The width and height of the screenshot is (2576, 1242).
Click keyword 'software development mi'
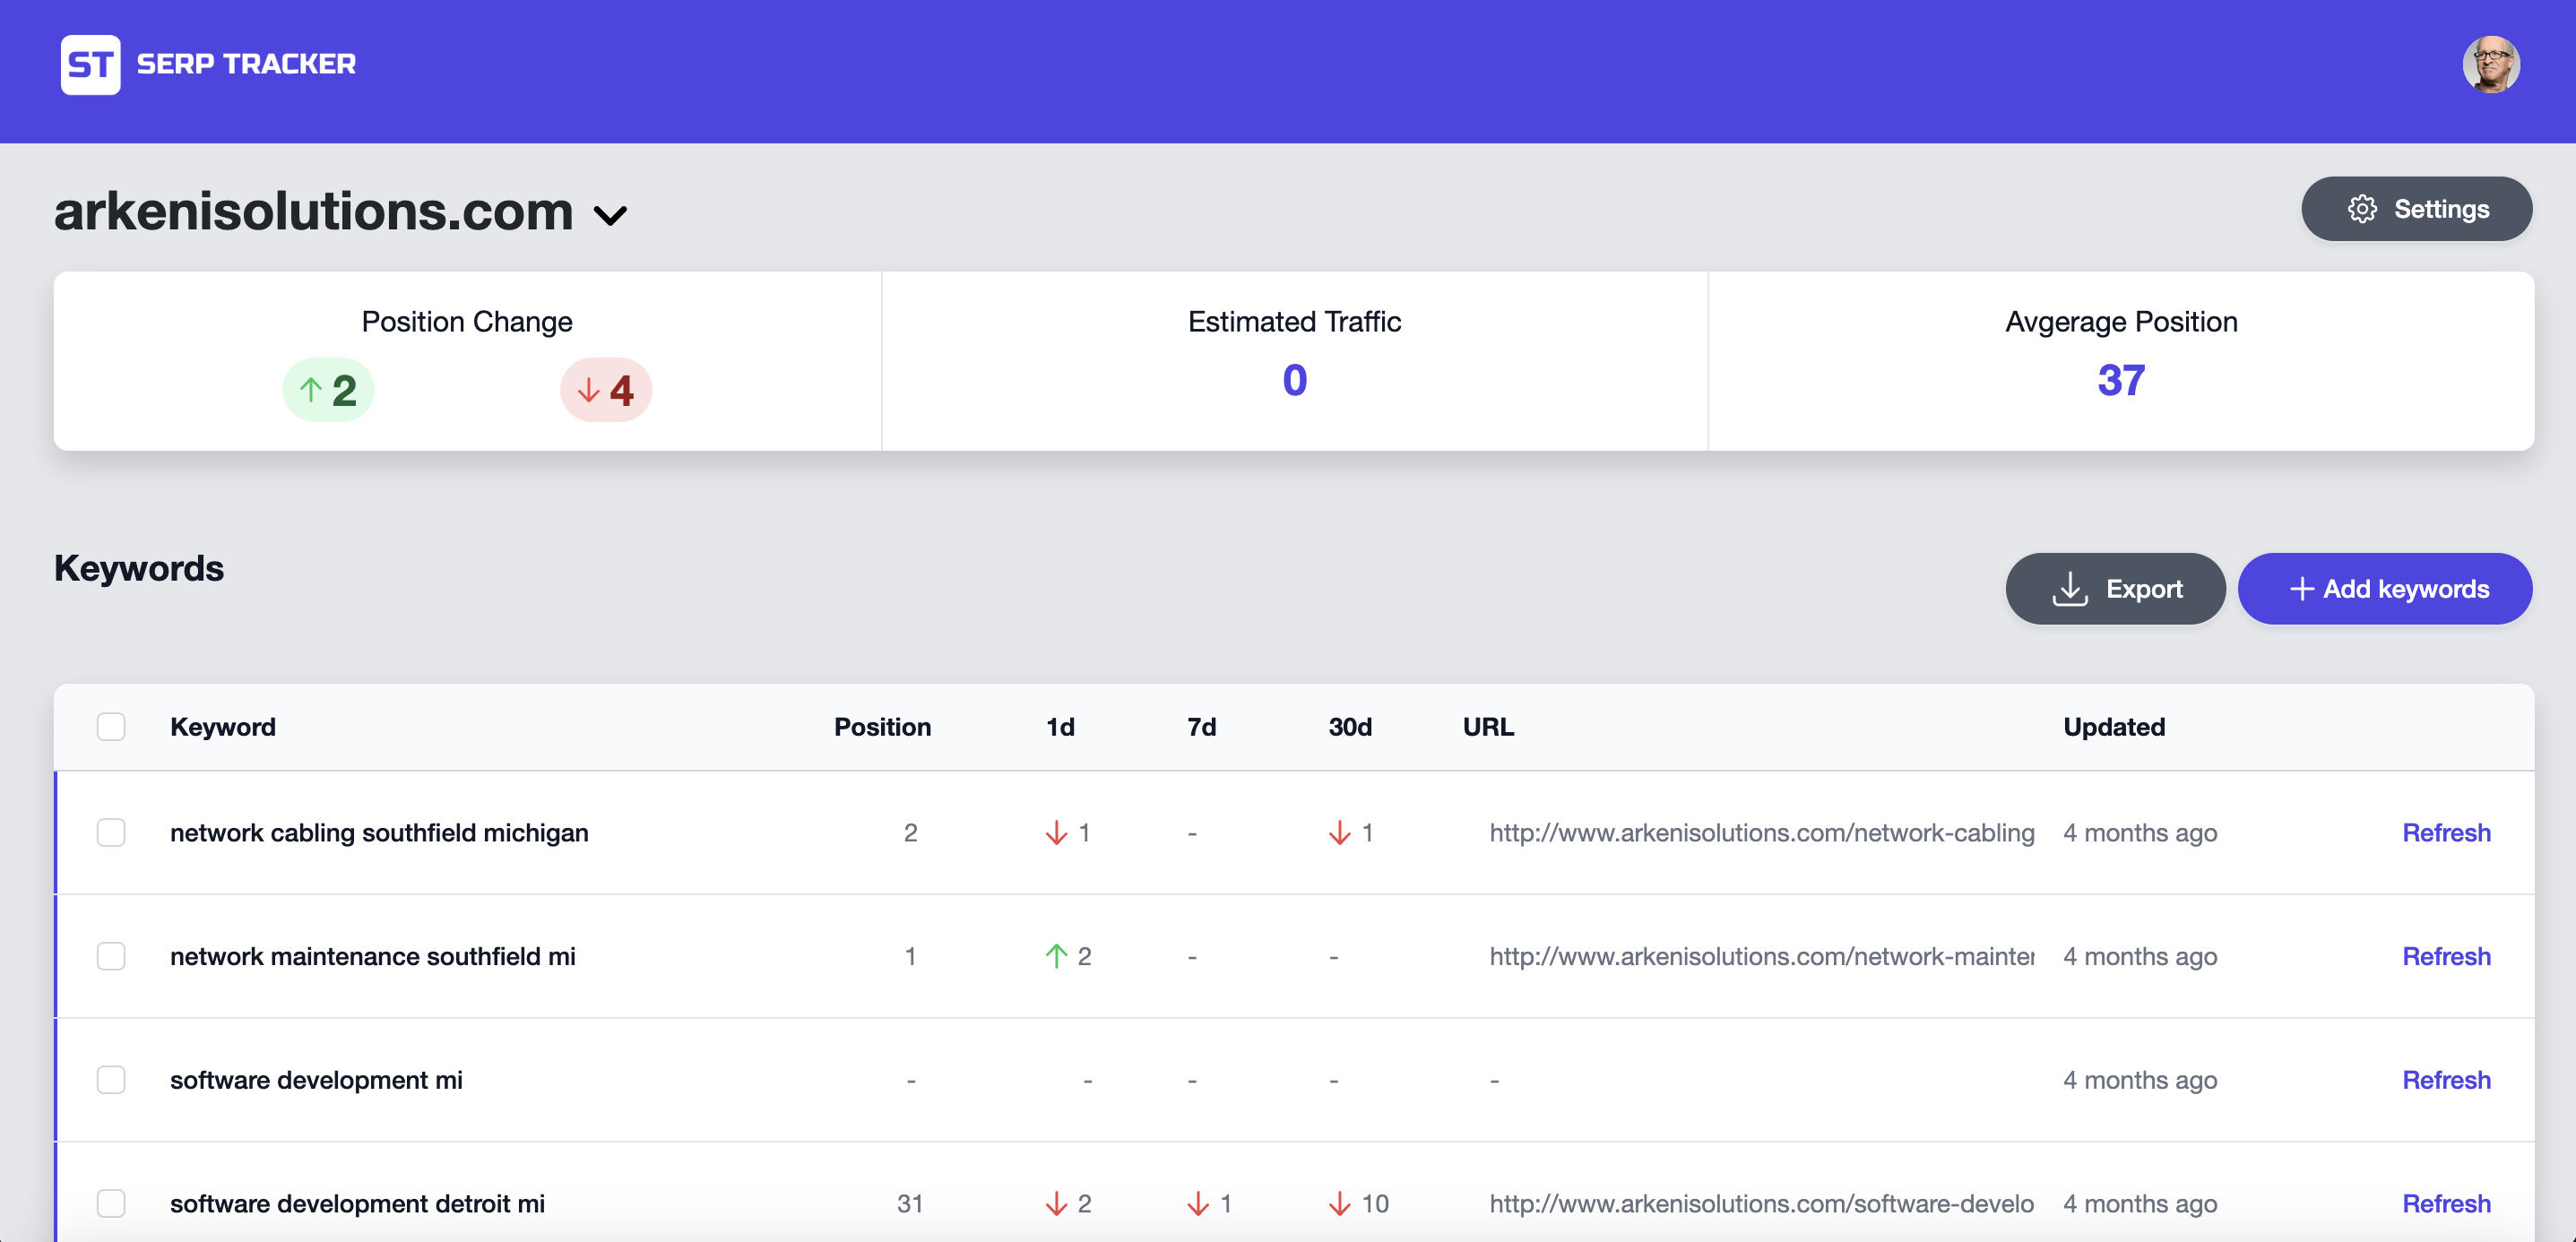pos(316,1080)
